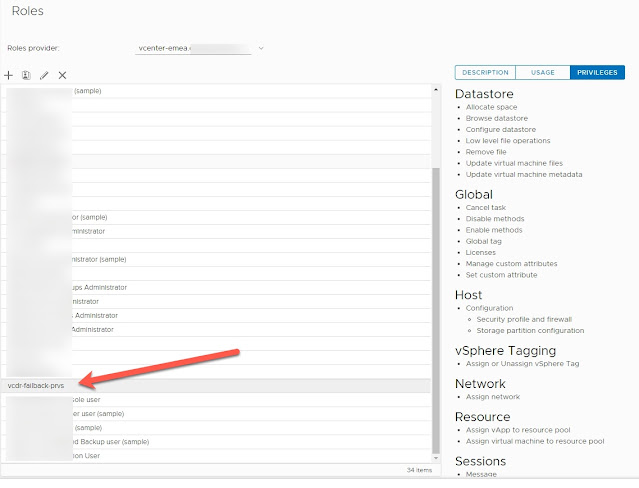Screen dimensions: 639x488
Task: Click the '34 items' count label
Action: tap(419, 470)
